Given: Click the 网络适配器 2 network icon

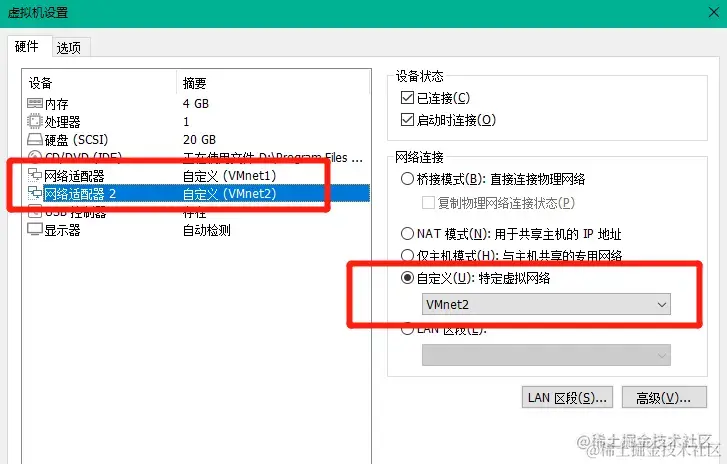Looking at the screenshot, I should coord(35,193).
